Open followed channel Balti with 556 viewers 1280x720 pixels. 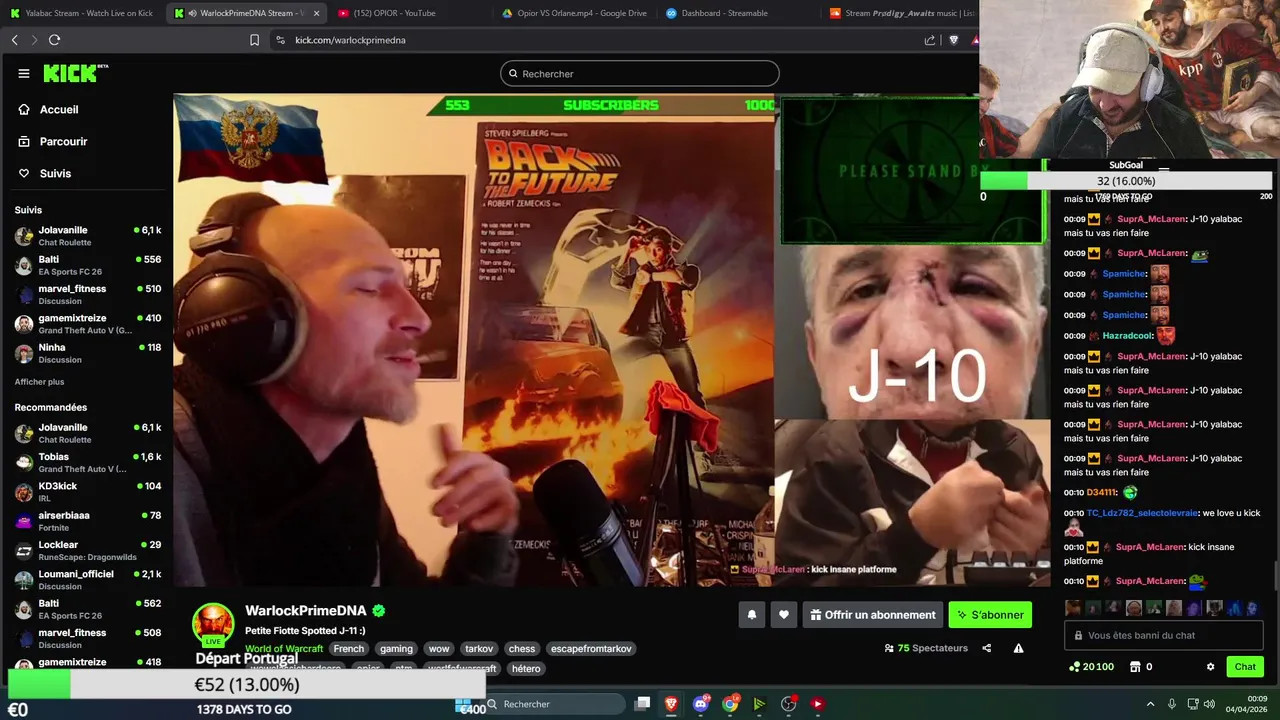(88, 265)
